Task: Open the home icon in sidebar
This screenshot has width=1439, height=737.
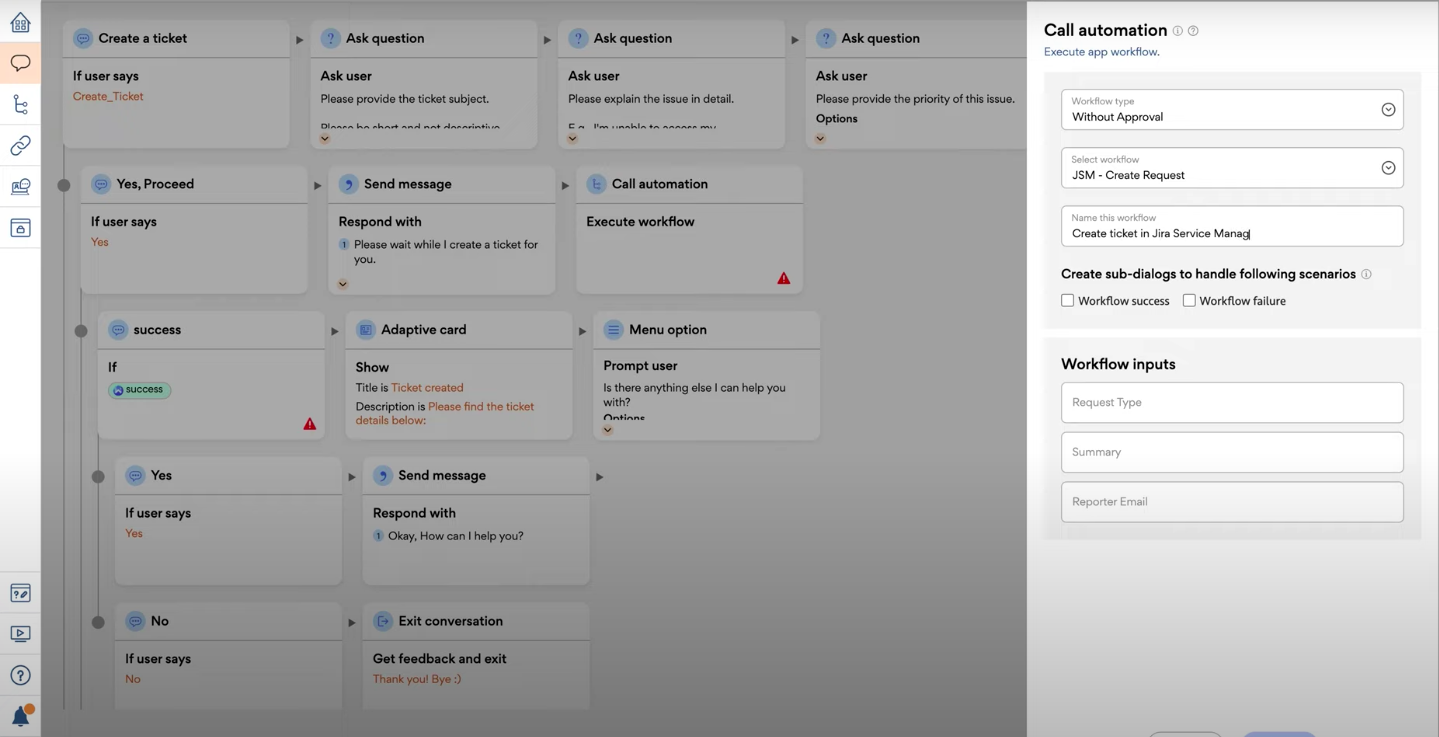Action: (x=20, y=22)
